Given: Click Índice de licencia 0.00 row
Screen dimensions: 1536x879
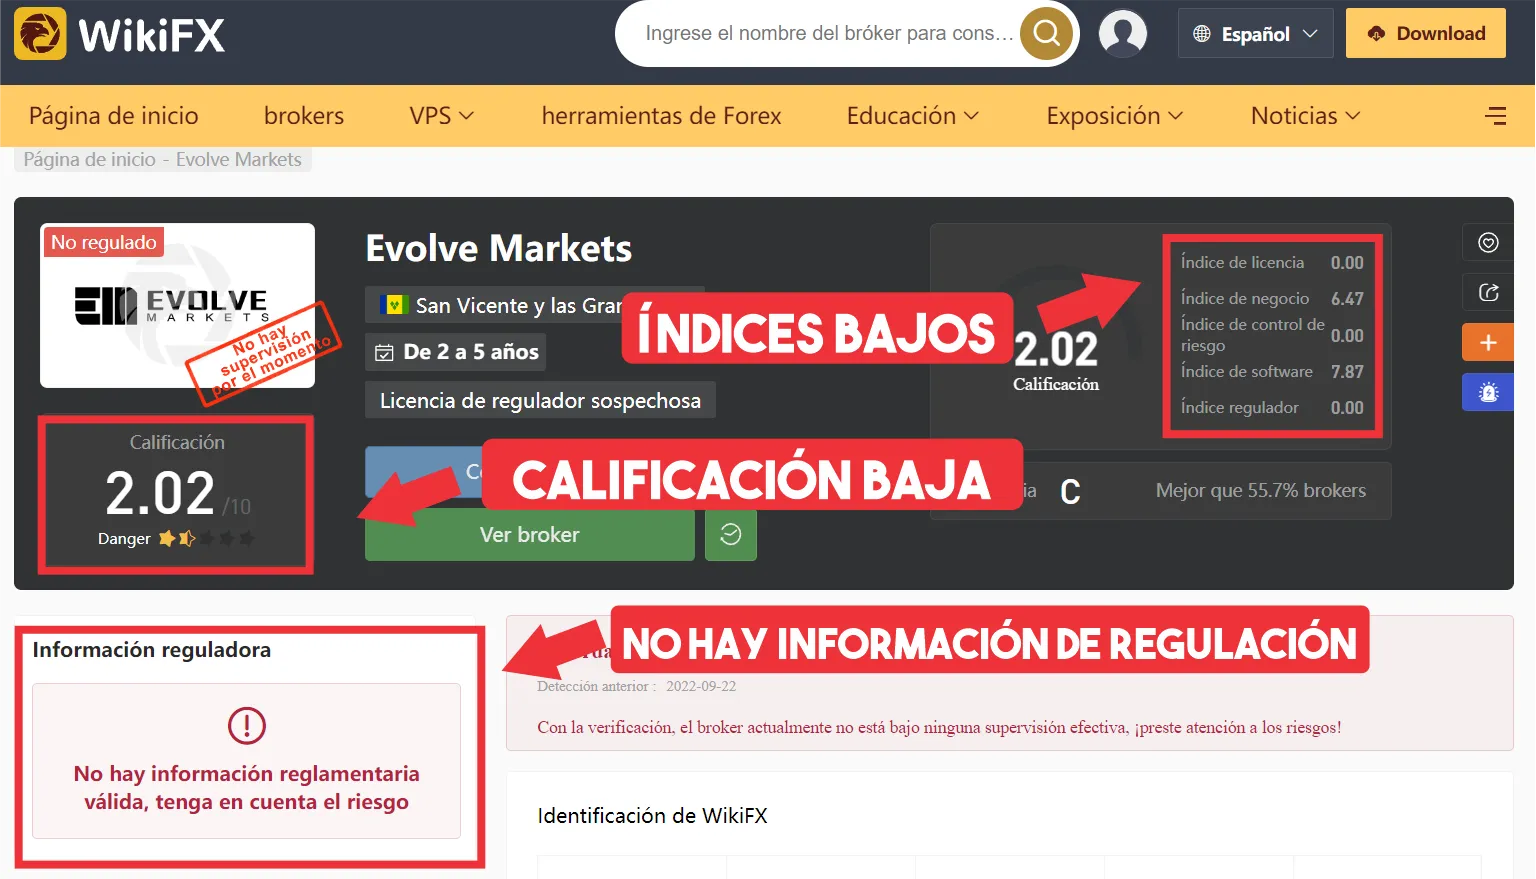Looking at the screenshot, I should tap(1272, 262).
